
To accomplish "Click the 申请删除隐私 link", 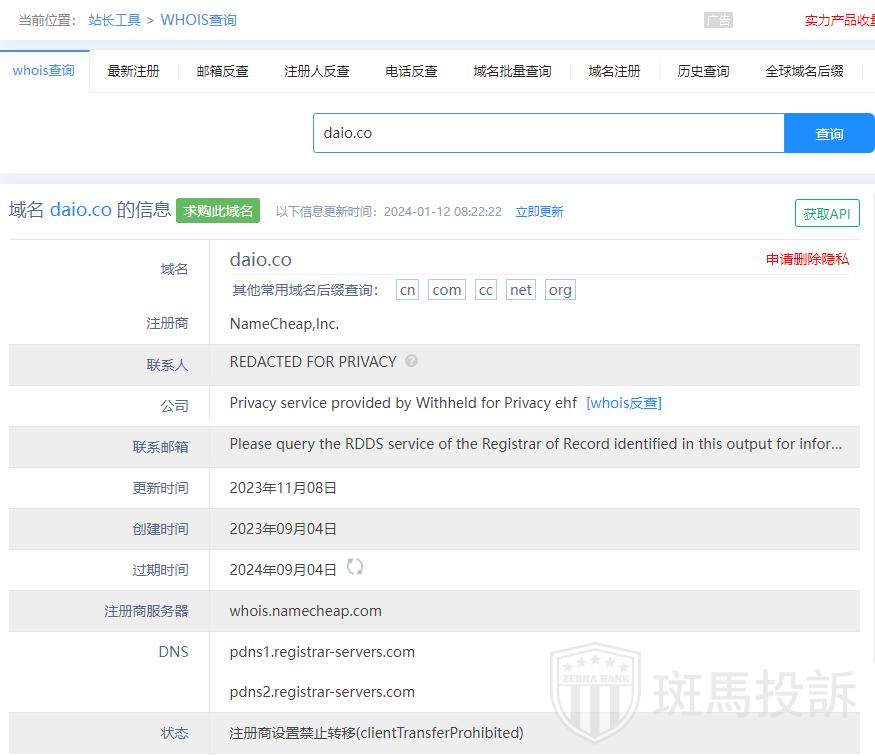I will pyautogui.click(x=807, y=259).
